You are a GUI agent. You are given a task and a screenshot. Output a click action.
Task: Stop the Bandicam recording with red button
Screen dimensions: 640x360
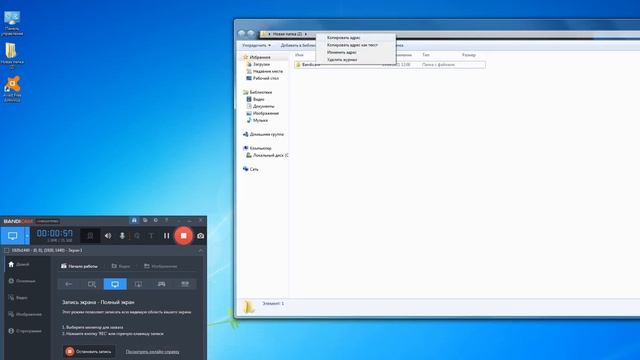tap(183, 236)
